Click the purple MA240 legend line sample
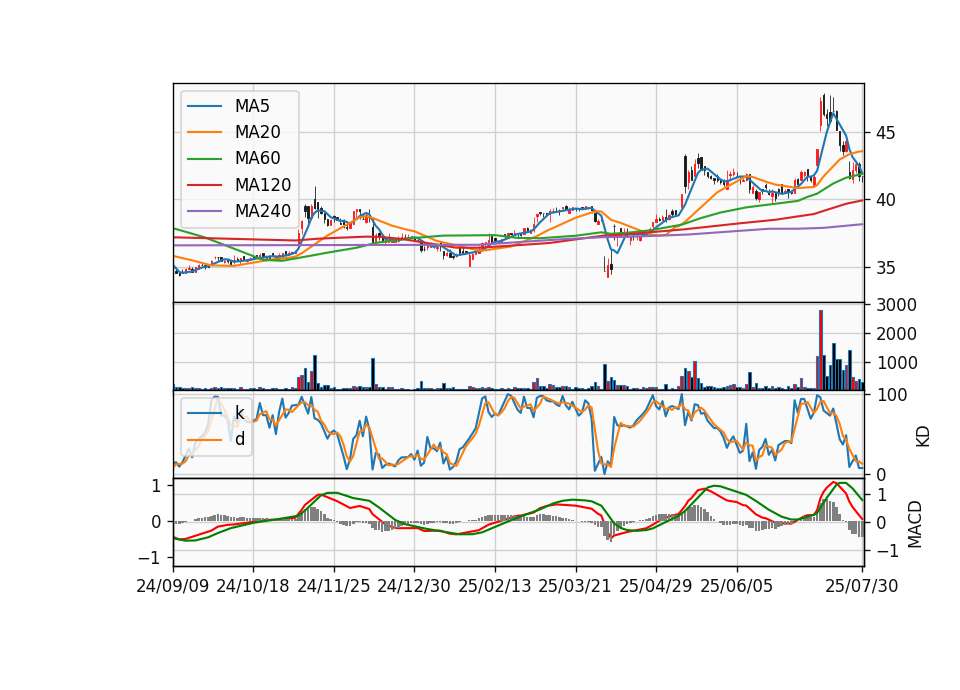Image resolution: width=960 pixels, height=690 pixels. [x=204, y=211]
